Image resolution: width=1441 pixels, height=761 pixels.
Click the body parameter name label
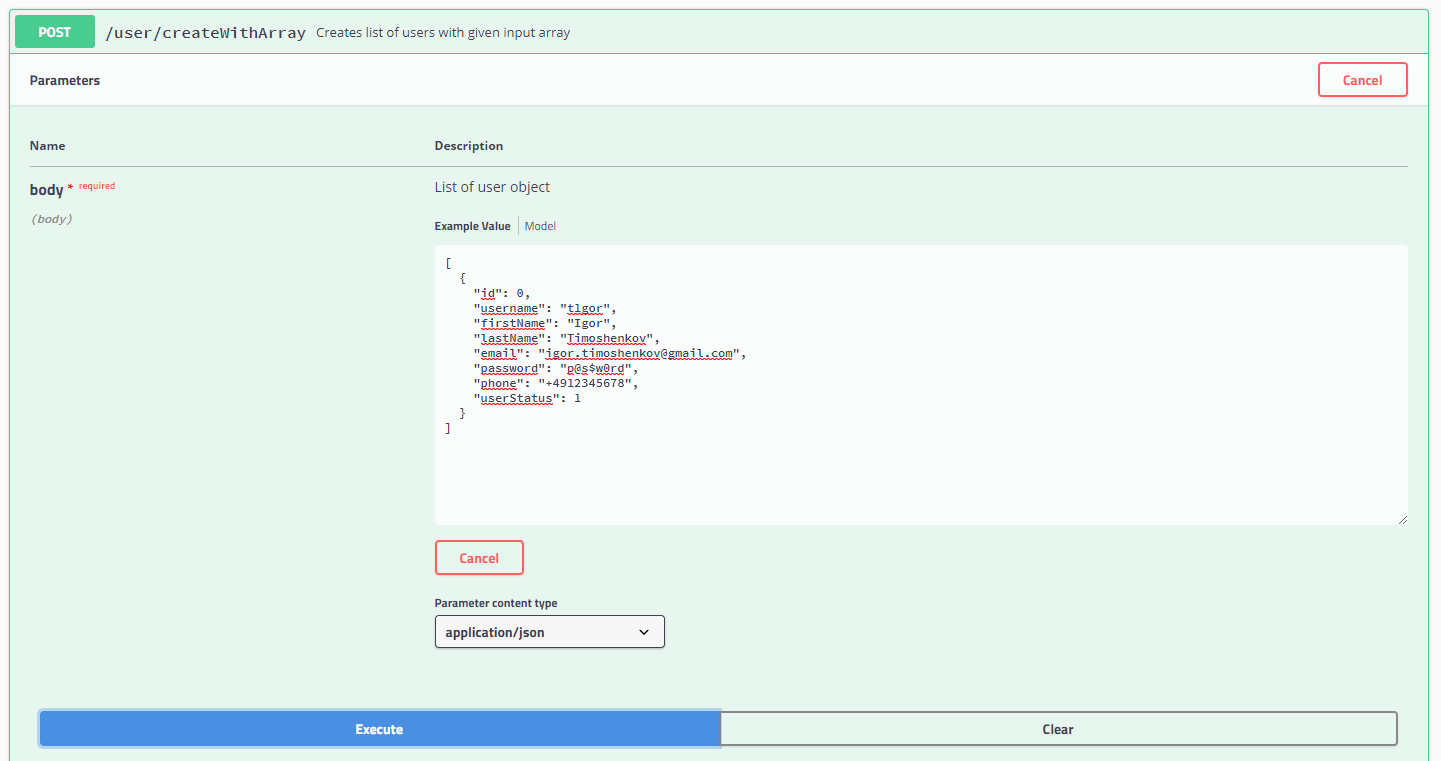[46, 189]
